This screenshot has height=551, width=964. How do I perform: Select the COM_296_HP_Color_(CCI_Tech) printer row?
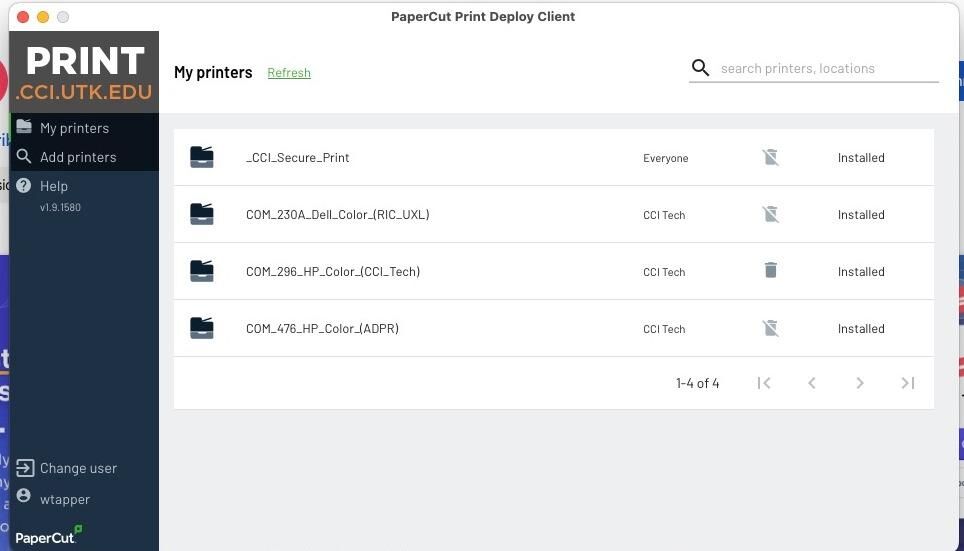[554, 271]
